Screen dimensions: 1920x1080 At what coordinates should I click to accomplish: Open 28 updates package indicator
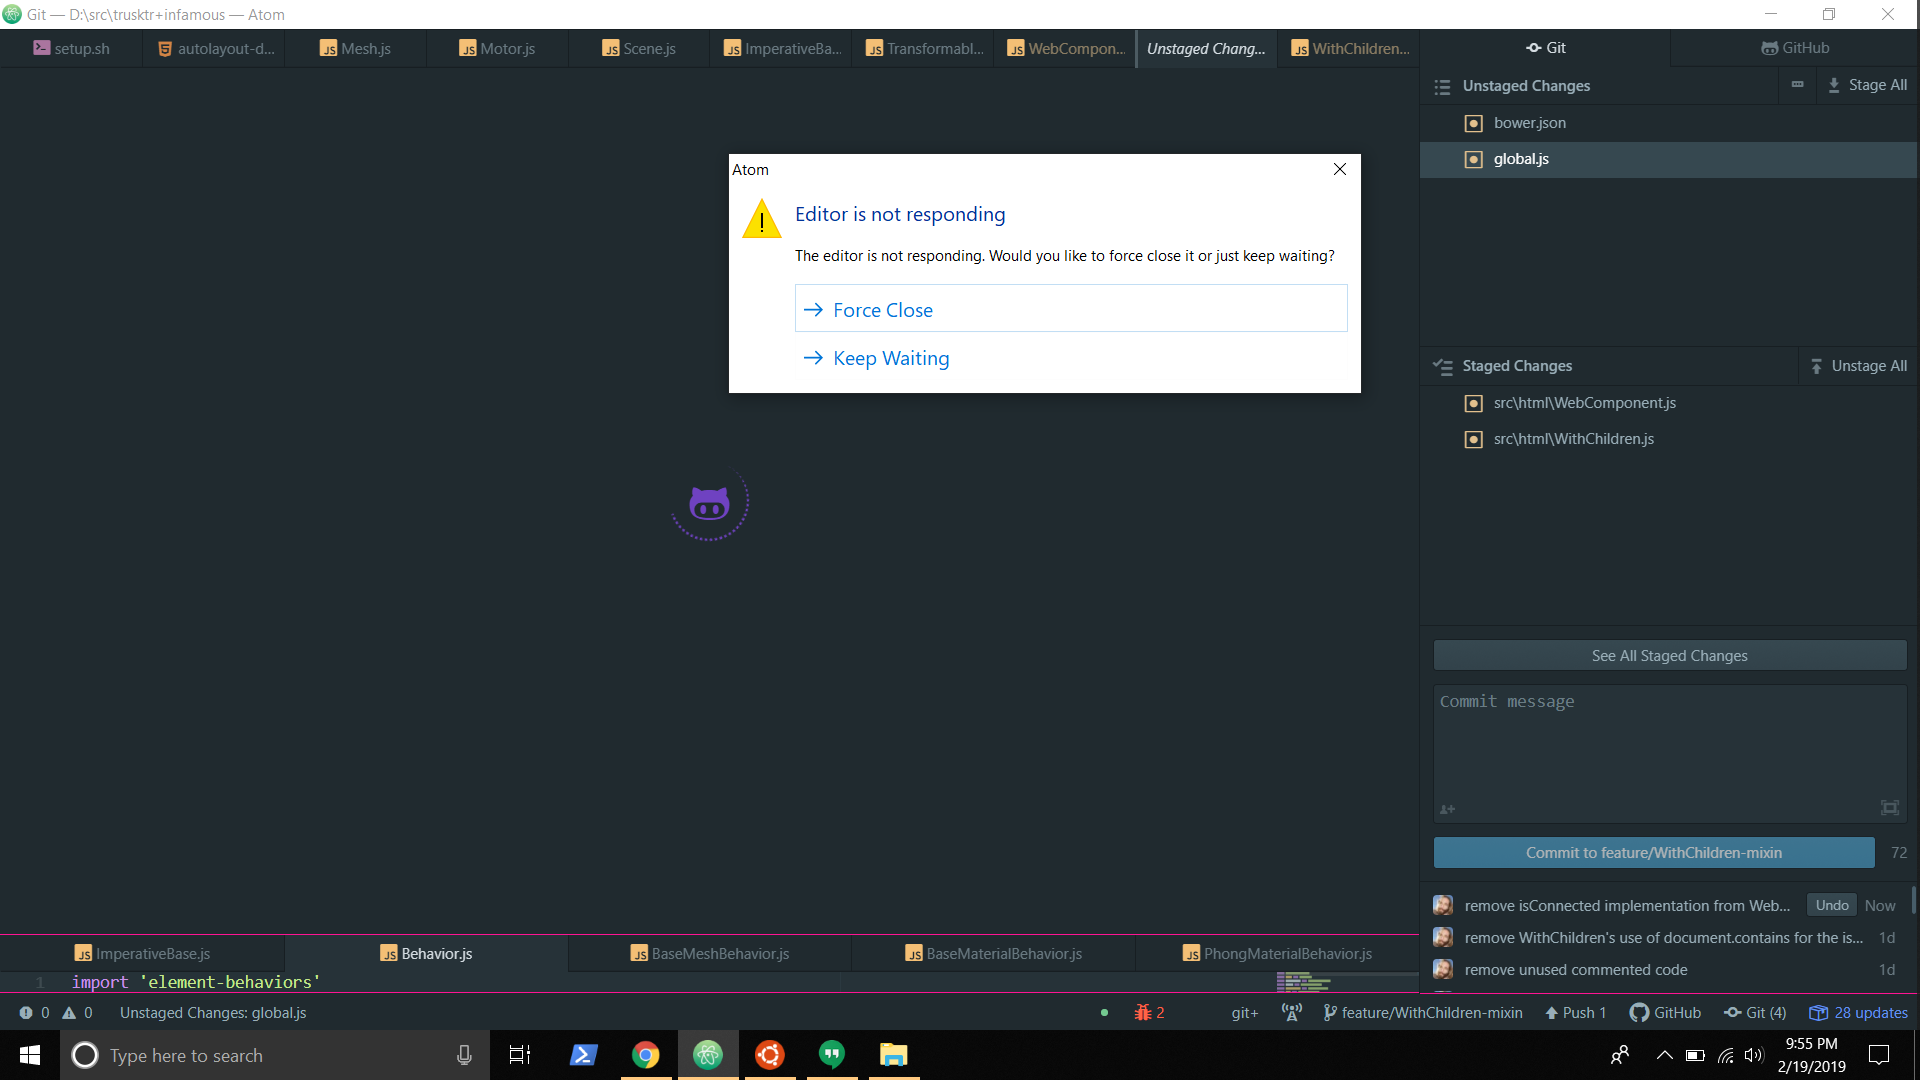1859,1013
